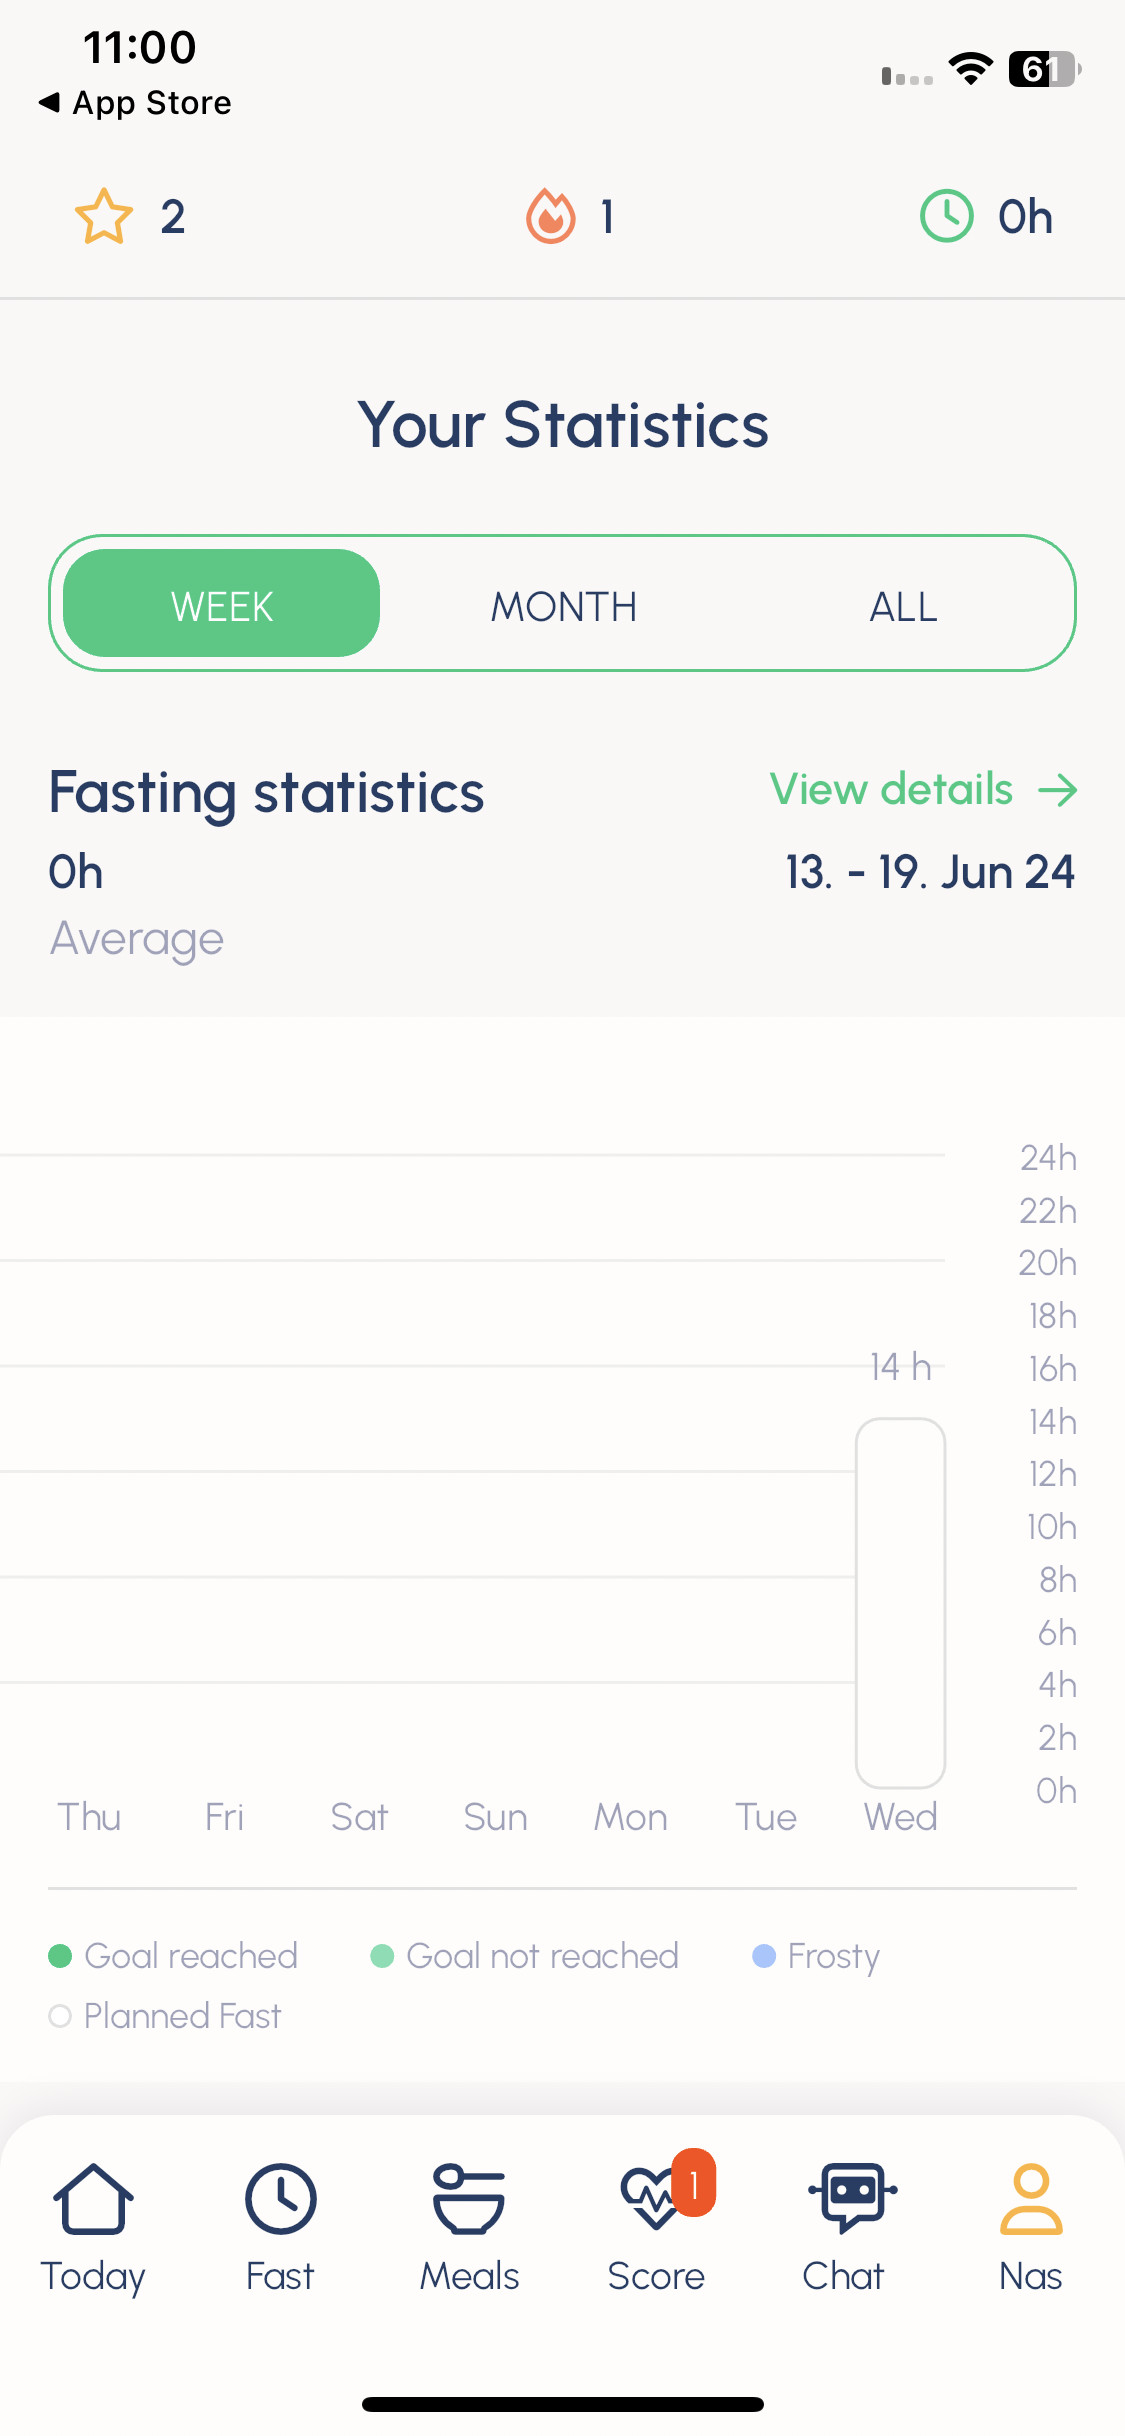Select the Wednesday planned fast bar
Screen dimensions: 1125x2436
pos(900,1603)
